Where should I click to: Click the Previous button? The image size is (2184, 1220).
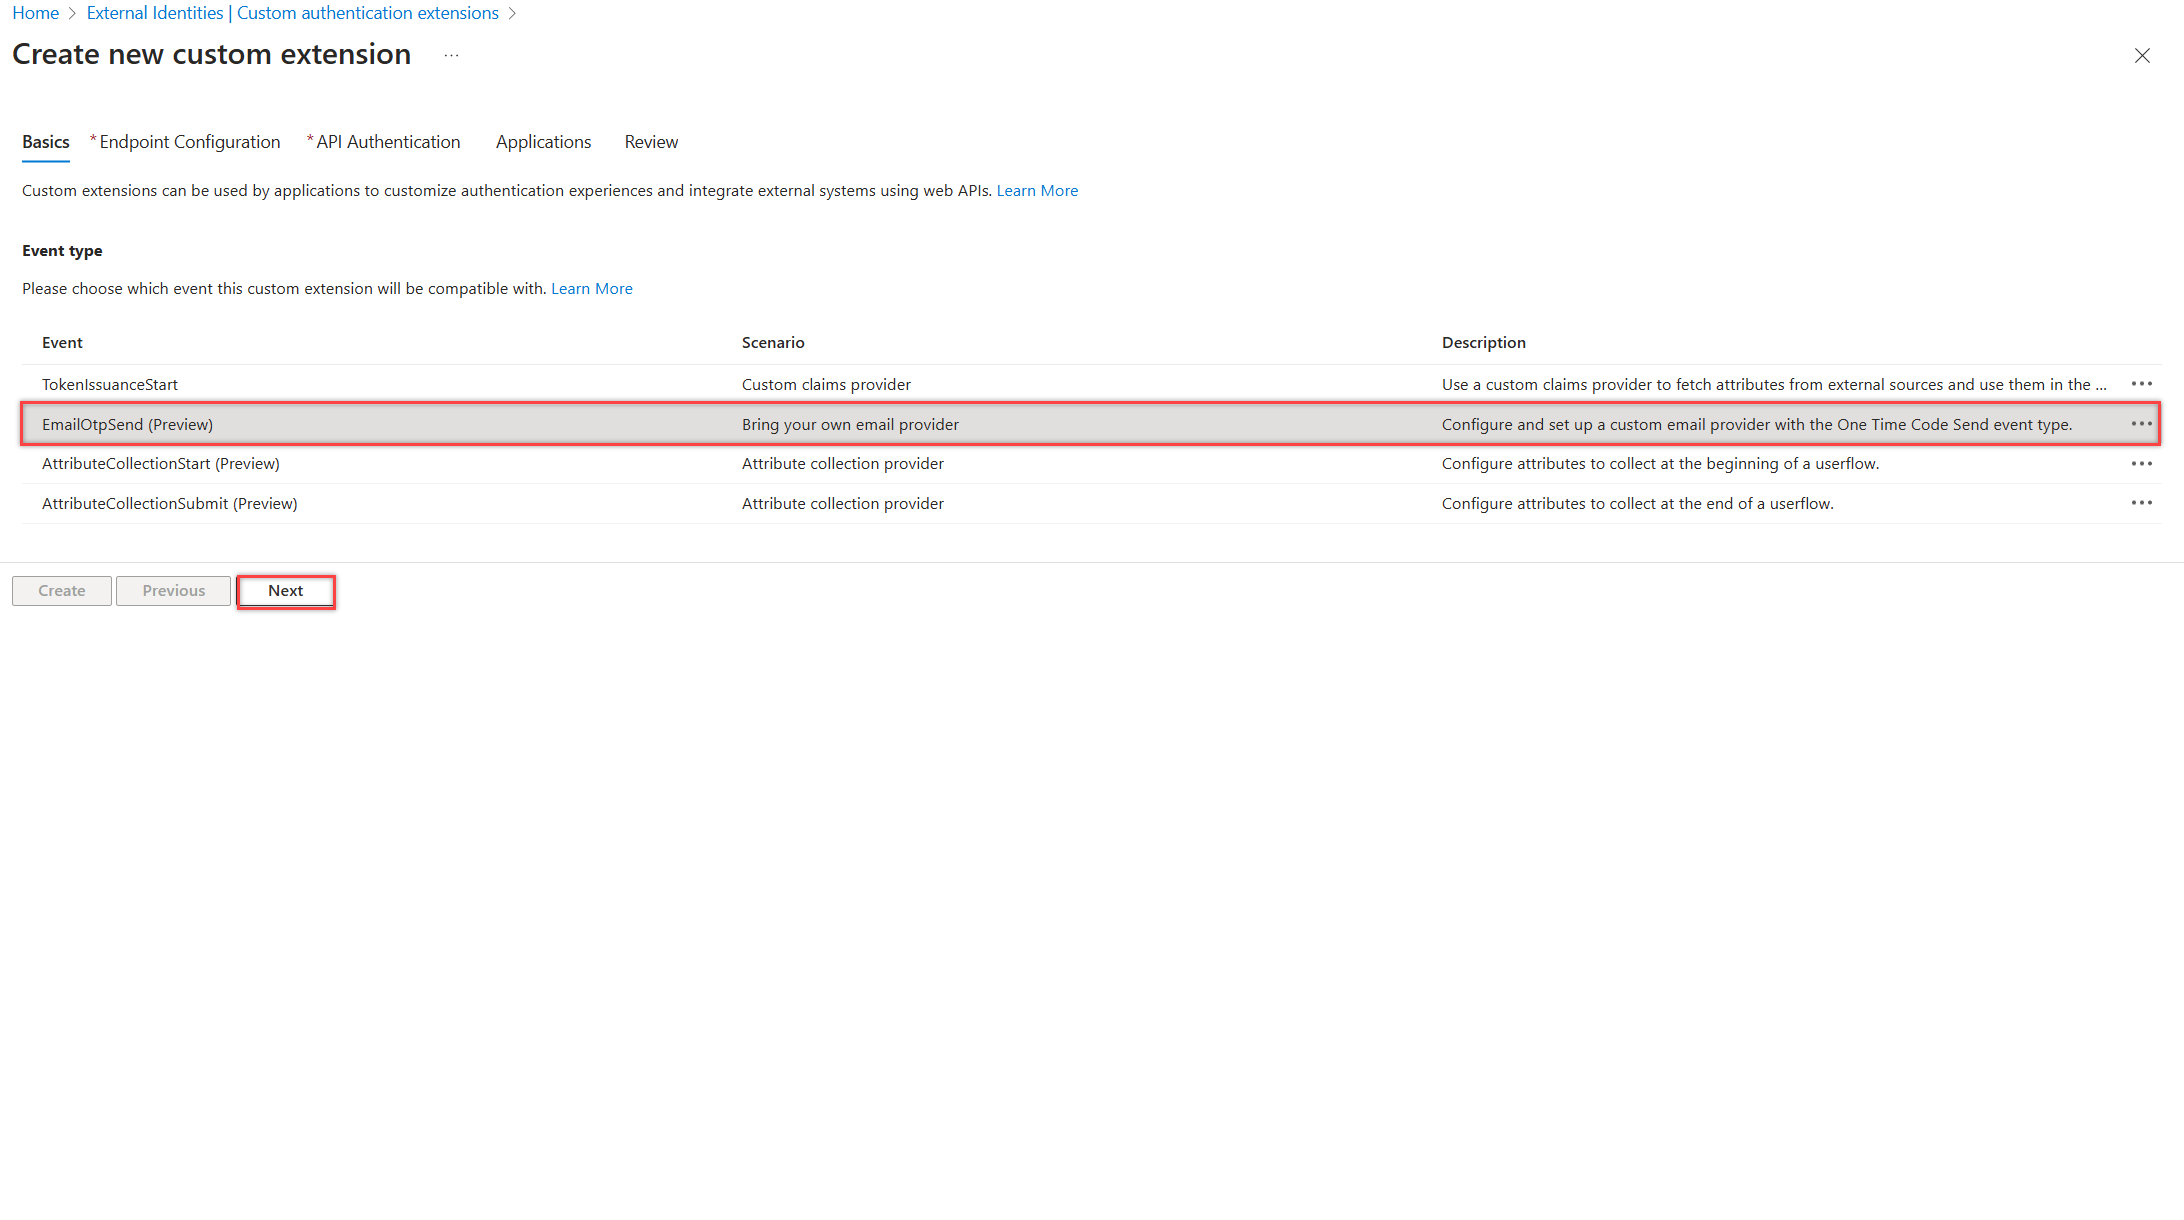click(x=174, y=591)
